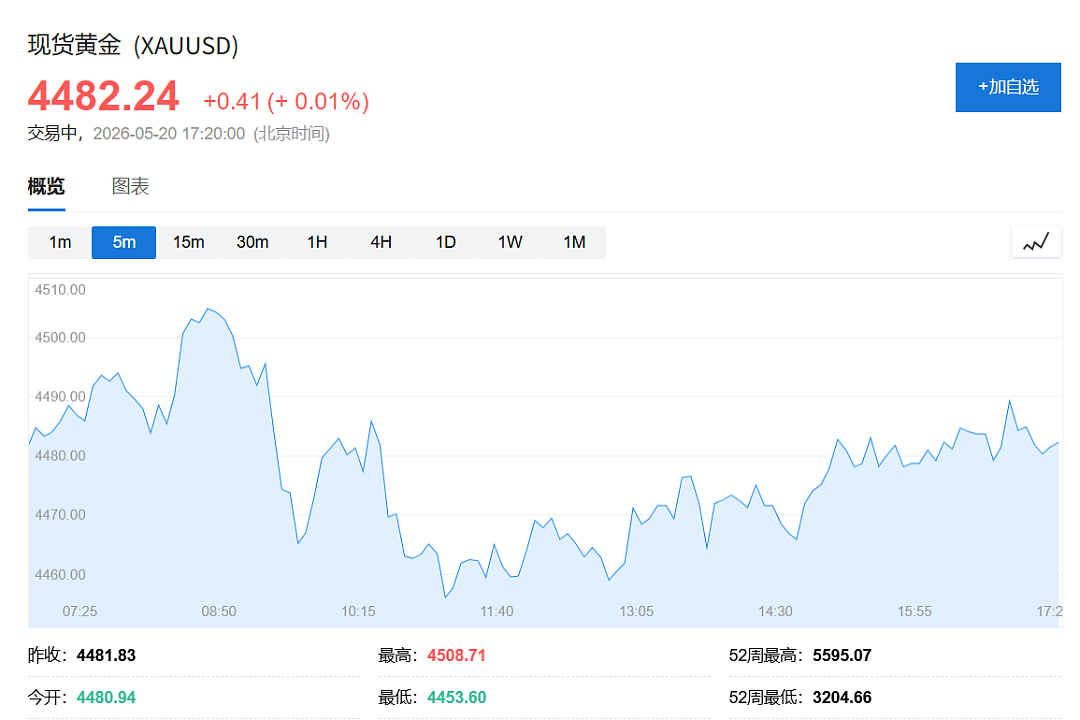Select the 4H timeframe
The image size is (1080, 720).
[381, 243]
